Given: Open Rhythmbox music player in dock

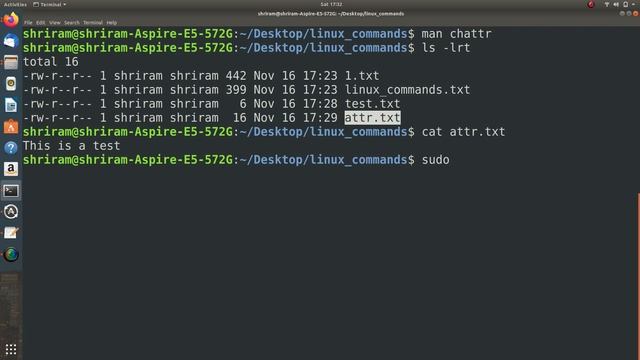Looking at the screenshot, I should click(x=11, y=84).
